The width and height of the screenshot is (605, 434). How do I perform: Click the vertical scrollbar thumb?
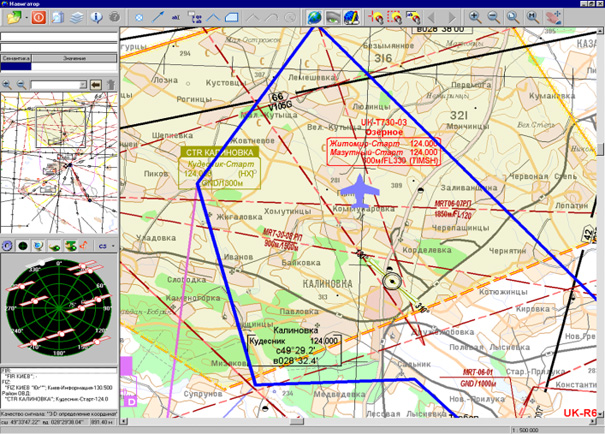point(601,149)
